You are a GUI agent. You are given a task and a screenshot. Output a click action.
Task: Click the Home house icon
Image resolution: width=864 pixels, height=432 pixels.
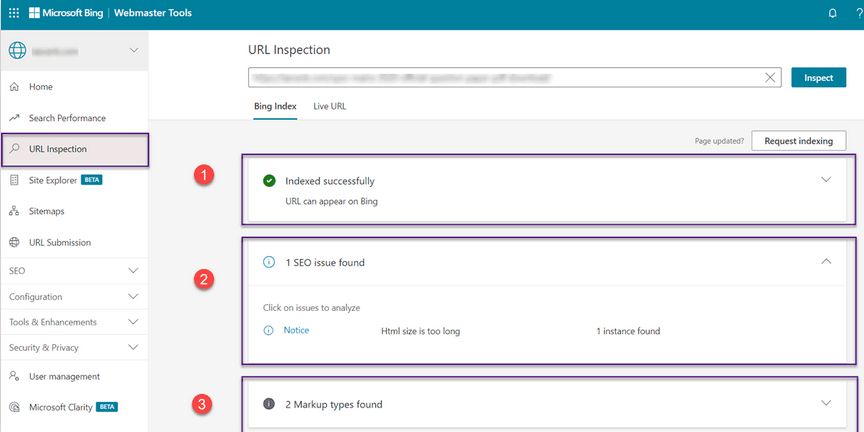tap(15, 87)
